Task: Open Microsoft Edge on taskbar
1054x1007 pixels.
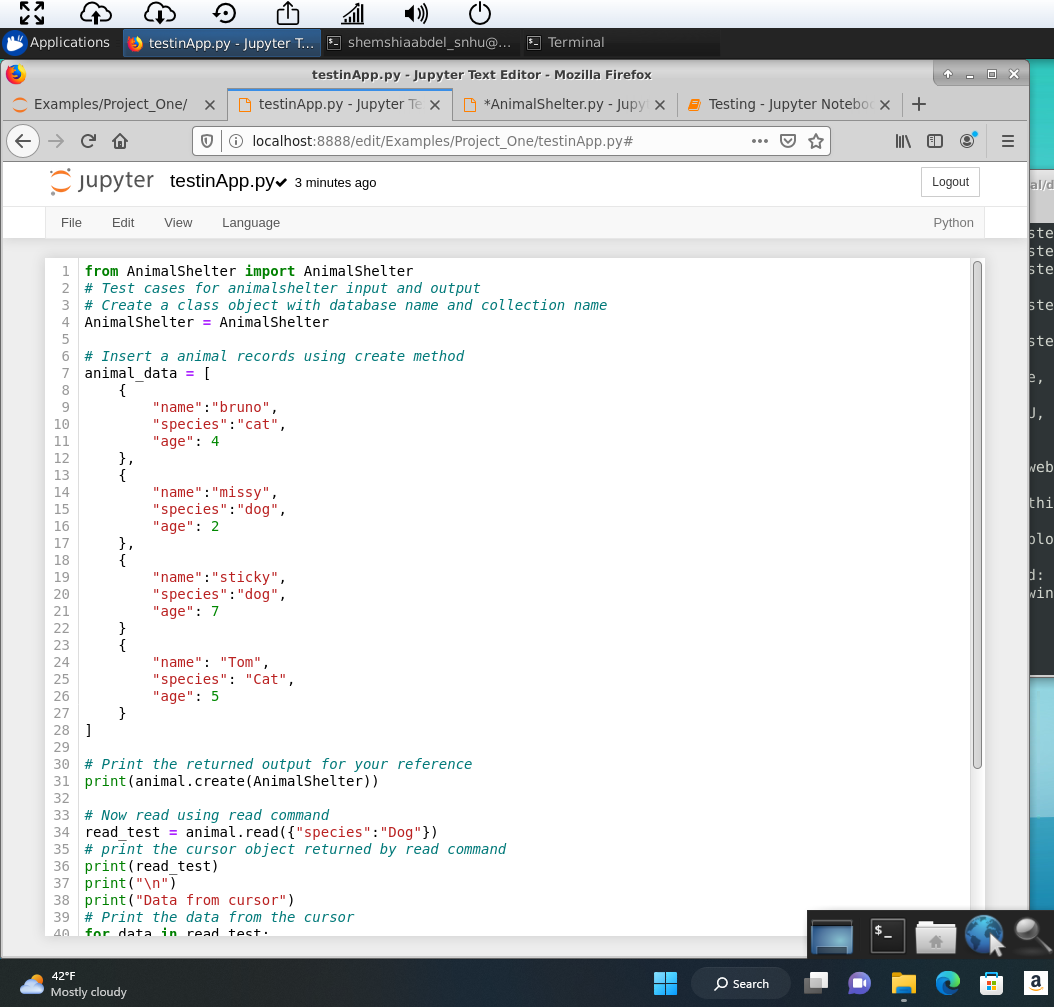Action: point(948,983)
